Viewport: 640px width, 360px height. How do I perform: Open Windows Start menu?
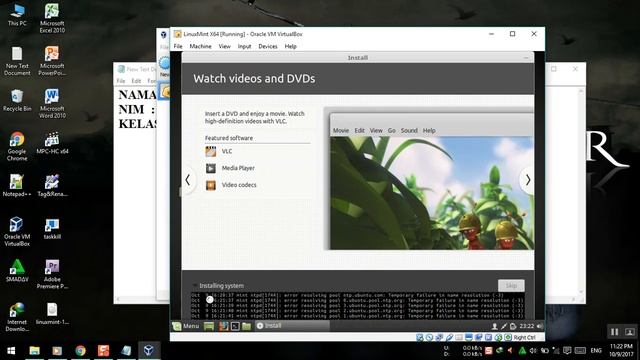11,351
